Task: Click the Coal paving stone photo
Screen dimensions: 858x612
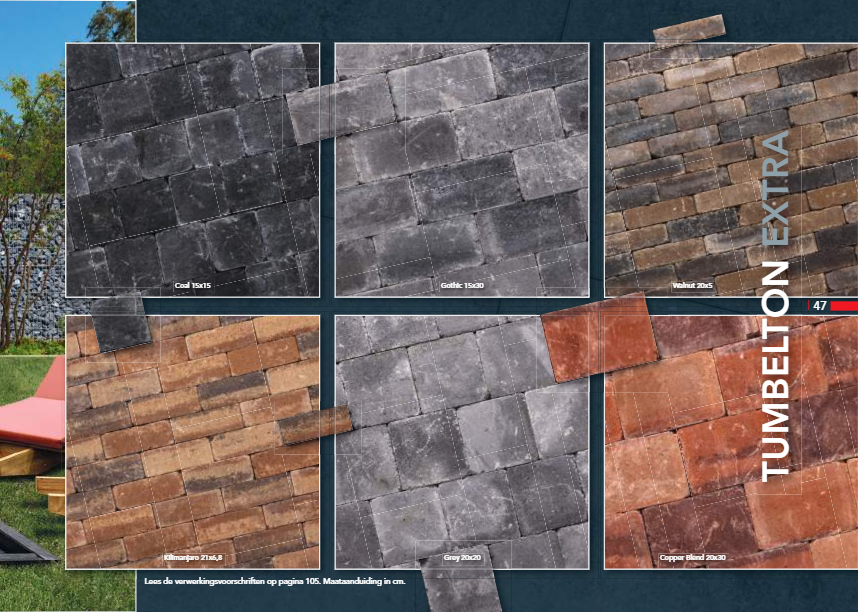Action: click(193, 170)
